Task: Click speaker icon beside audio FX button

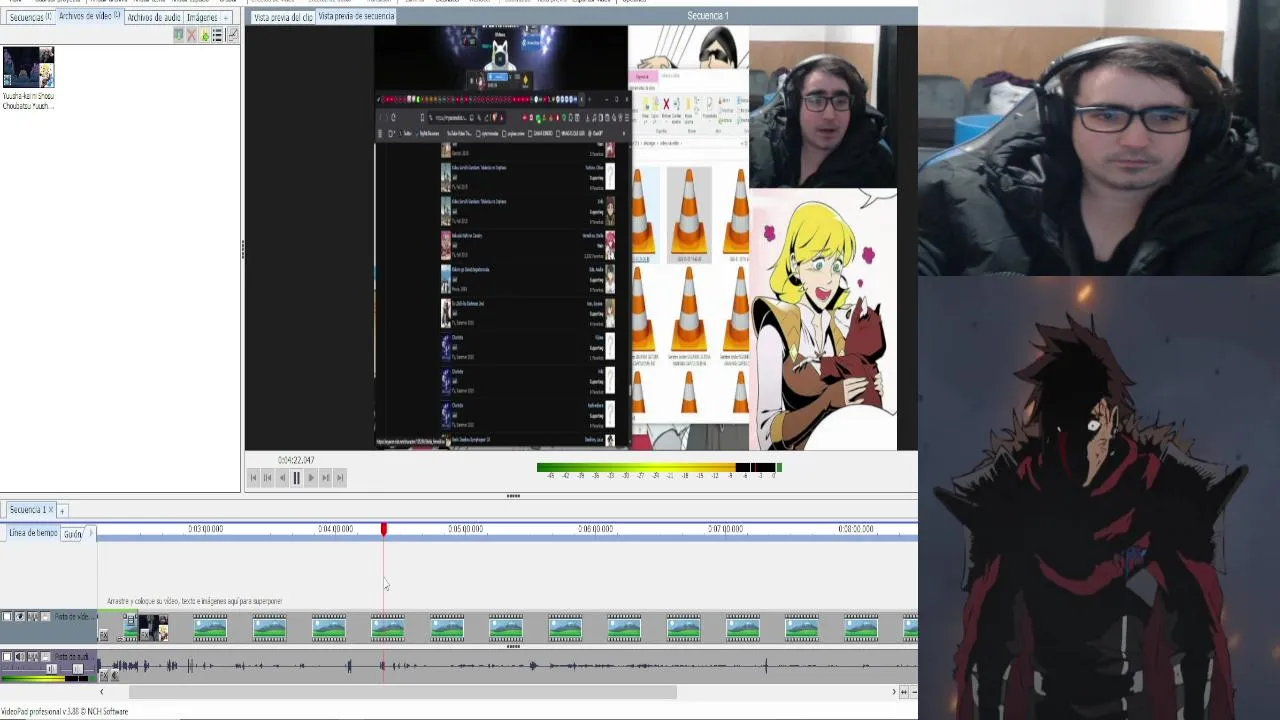Action: 115,676
